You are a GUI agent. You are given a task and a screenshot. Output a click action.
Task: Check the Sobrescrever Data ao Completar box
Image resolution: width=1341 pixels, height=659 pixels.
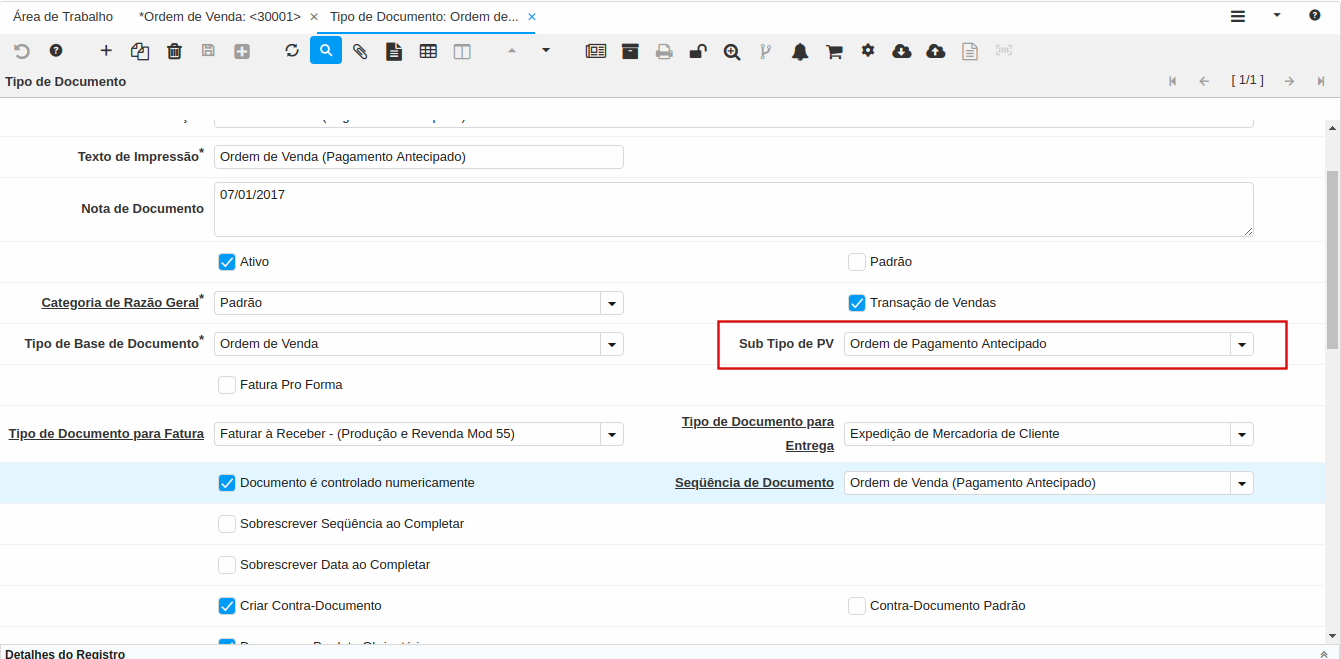(227, 565)
